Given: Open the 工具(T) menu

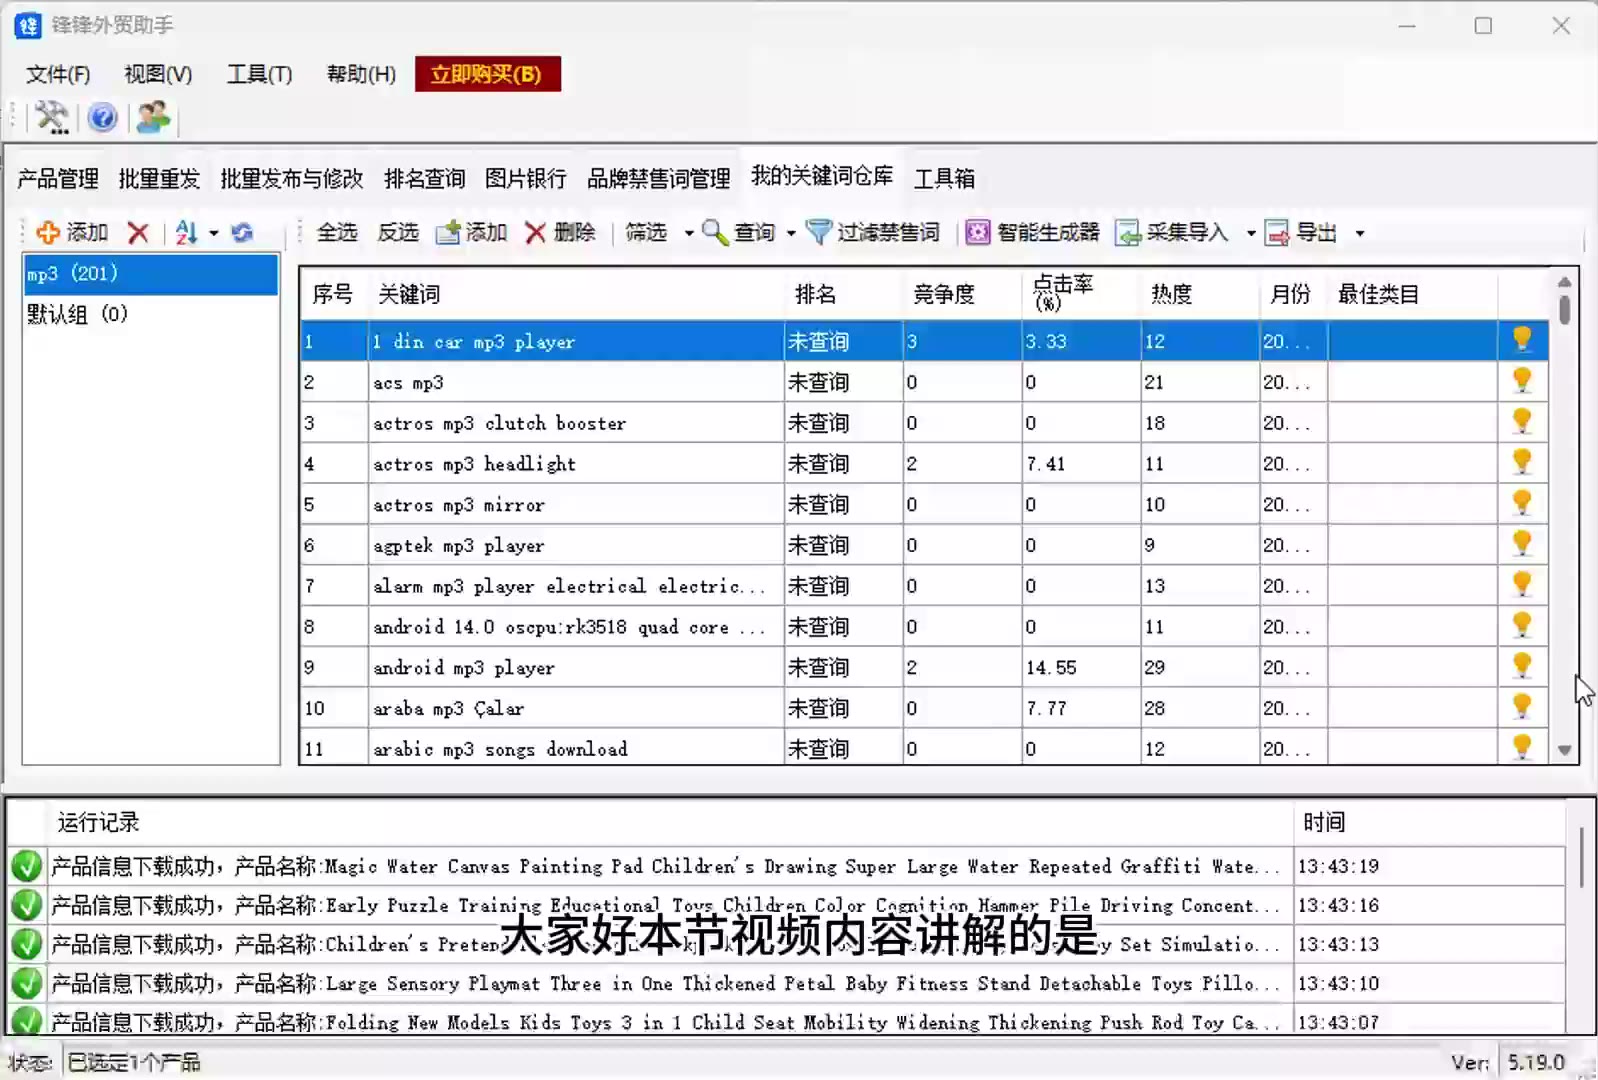Looking at the screenshot, I should click(x=259, y=75).
